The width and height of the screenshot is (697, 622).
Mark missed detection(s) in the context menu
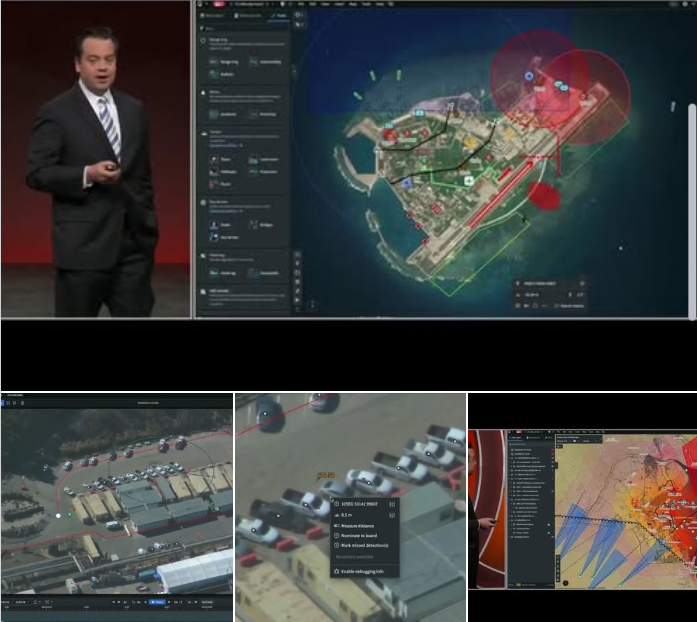click(x=366, y=546)
